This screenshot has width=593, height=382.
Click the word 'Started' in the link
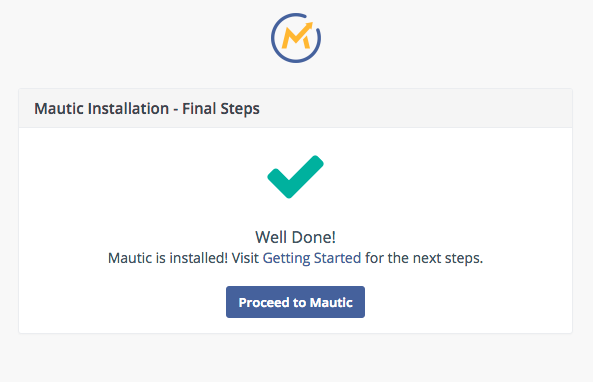pyautogui.click(x=337, y=258)
